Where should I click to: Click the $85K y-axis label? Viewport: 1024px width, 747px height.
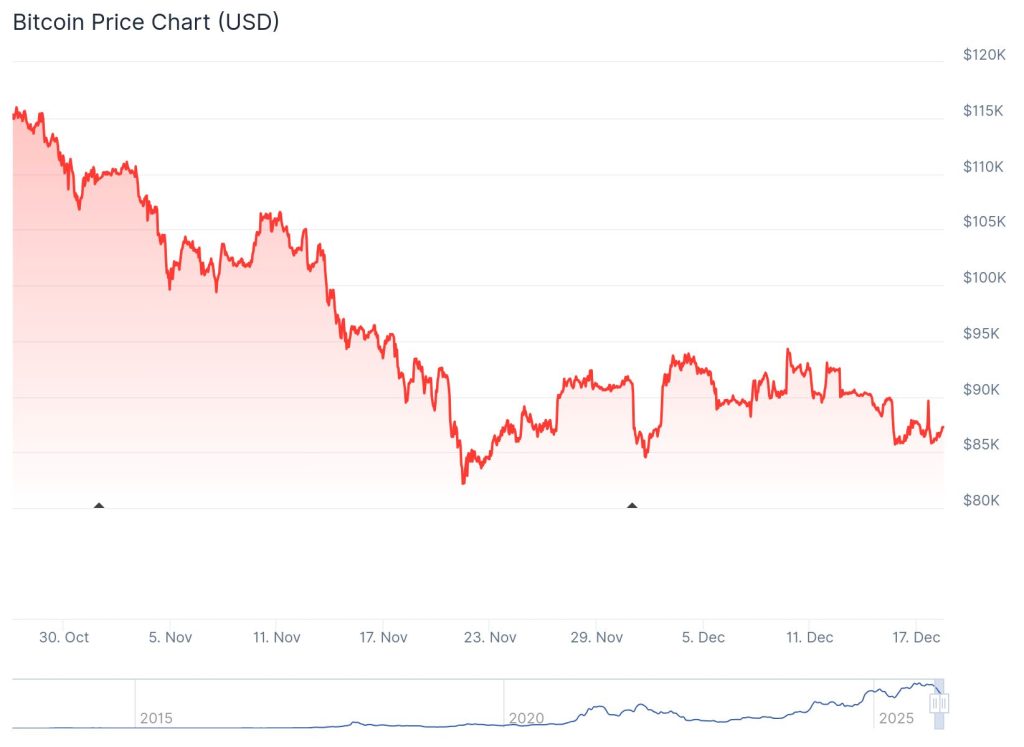[981, 444]
